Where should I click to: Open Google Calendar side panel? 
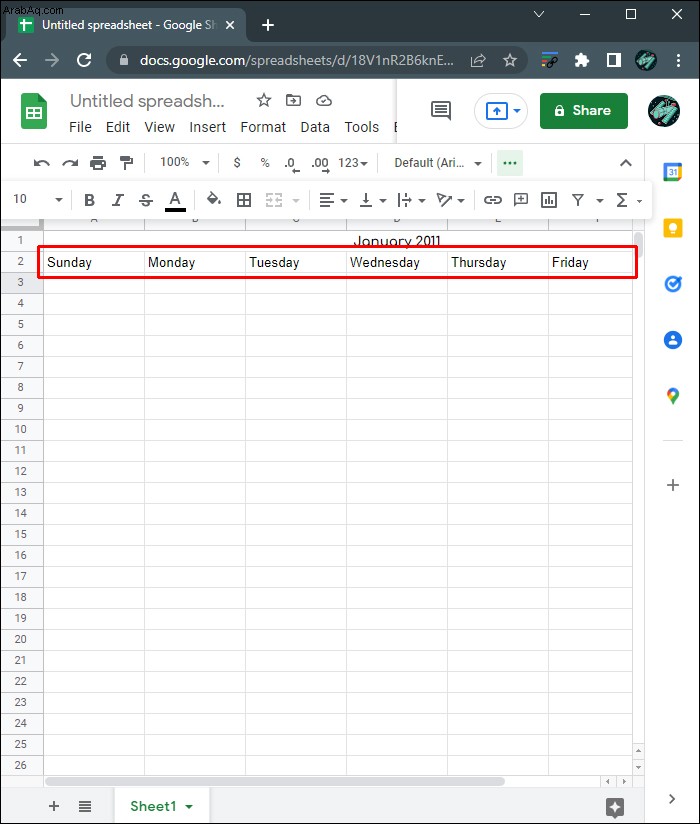pyautogui.click(x=672, y=172)
